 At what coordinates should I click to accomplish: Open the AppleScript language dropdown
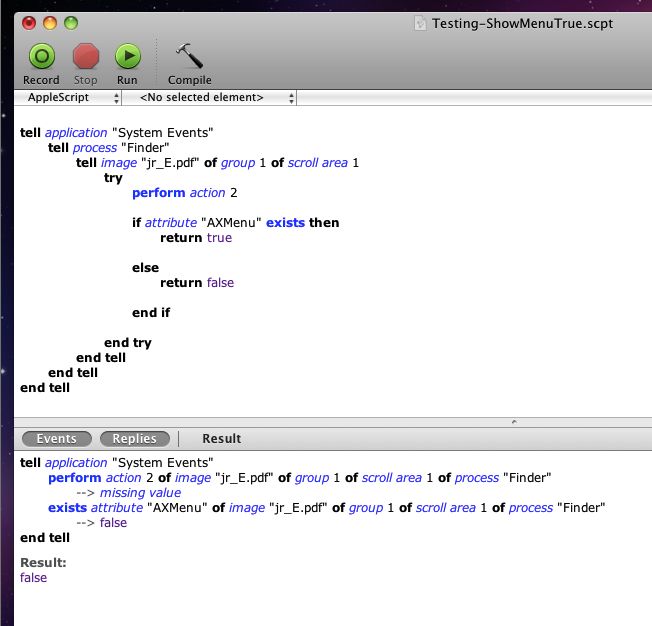68,98
